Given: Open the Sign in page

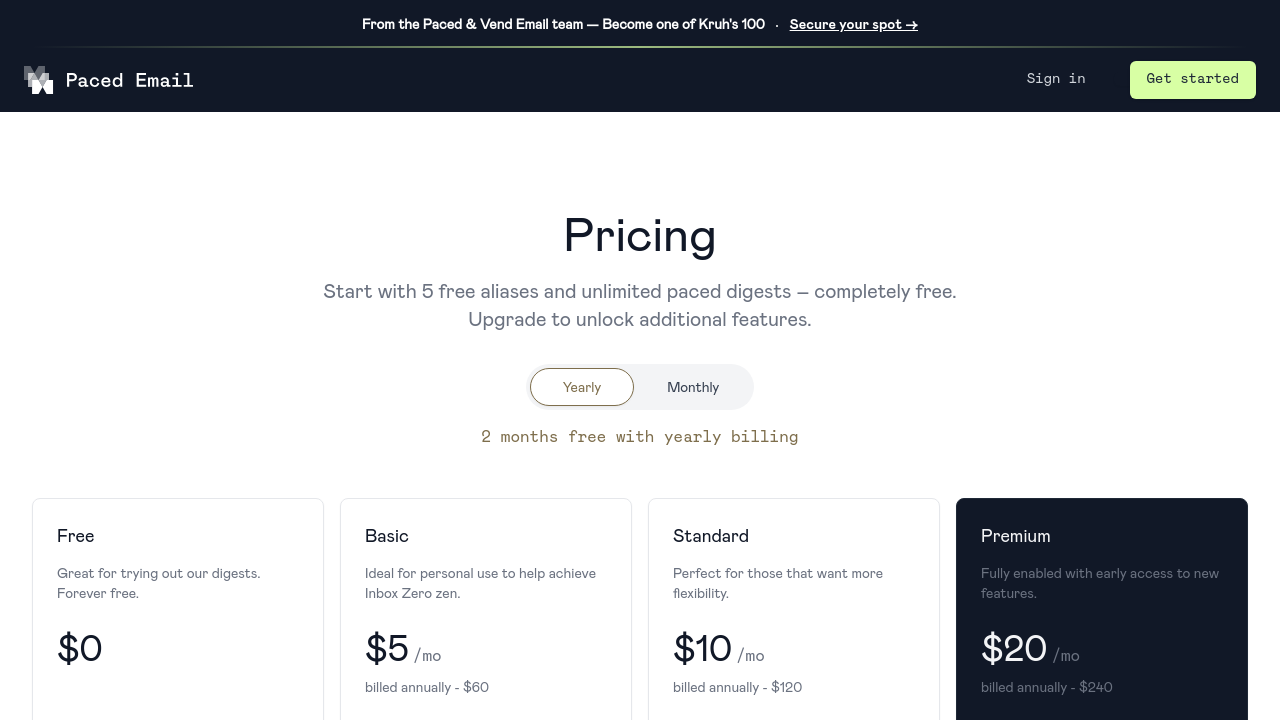Looking at the screenshot, I should 1055,79.
